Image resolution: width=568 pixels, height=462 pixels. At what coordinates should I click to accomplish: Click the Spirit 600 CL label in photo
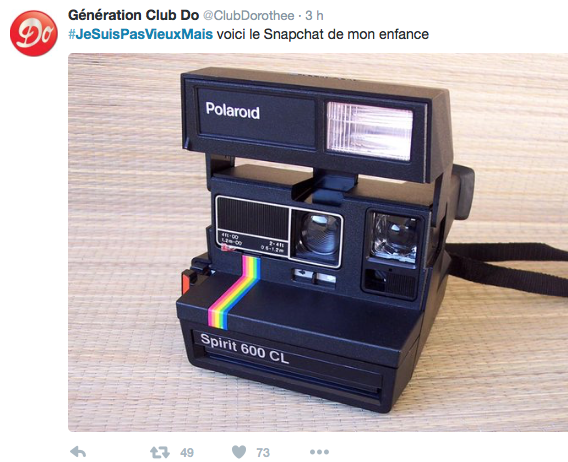pyautogui.click(x=245, y=348)
